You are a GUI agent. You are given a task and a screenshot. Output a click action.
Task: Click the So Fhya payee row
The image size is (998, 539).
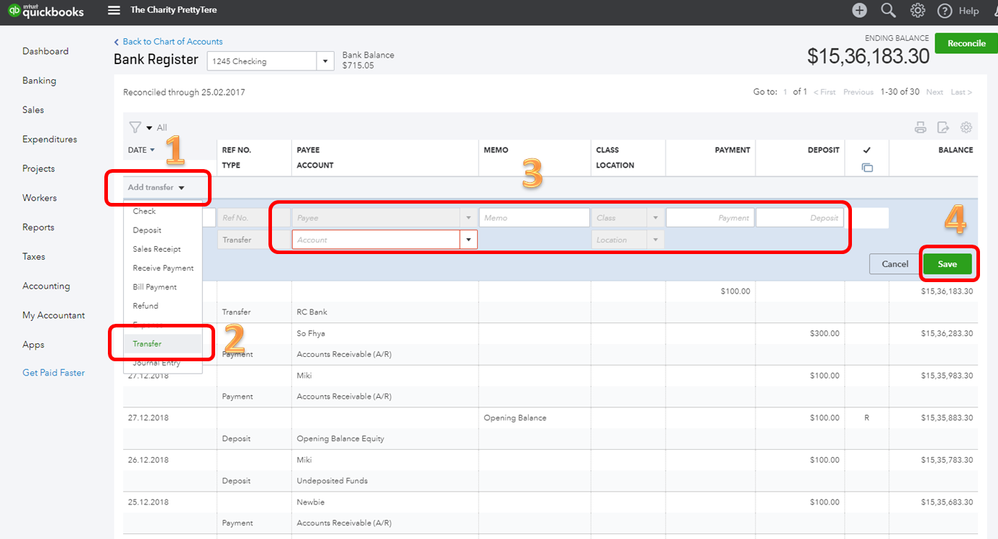pyautogui.click(x=311, y=333)
